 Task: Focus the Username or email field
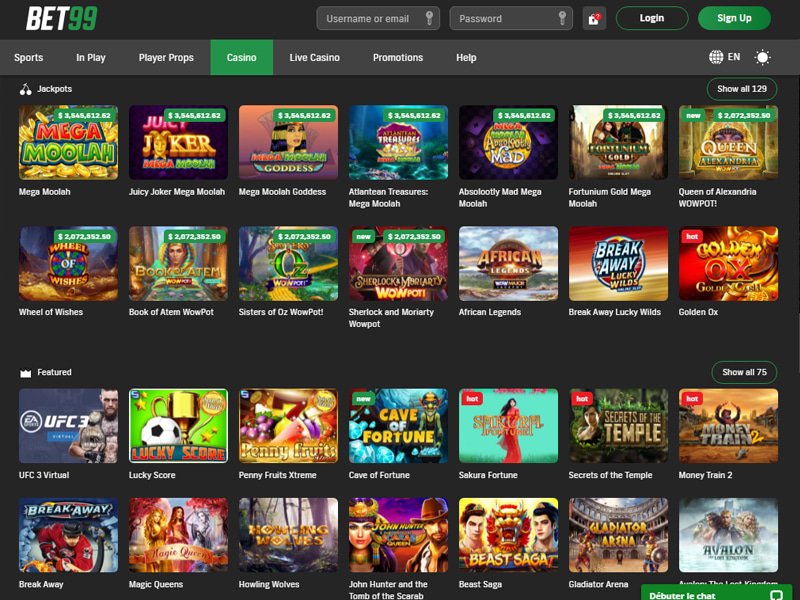click(x=378, y=18)
